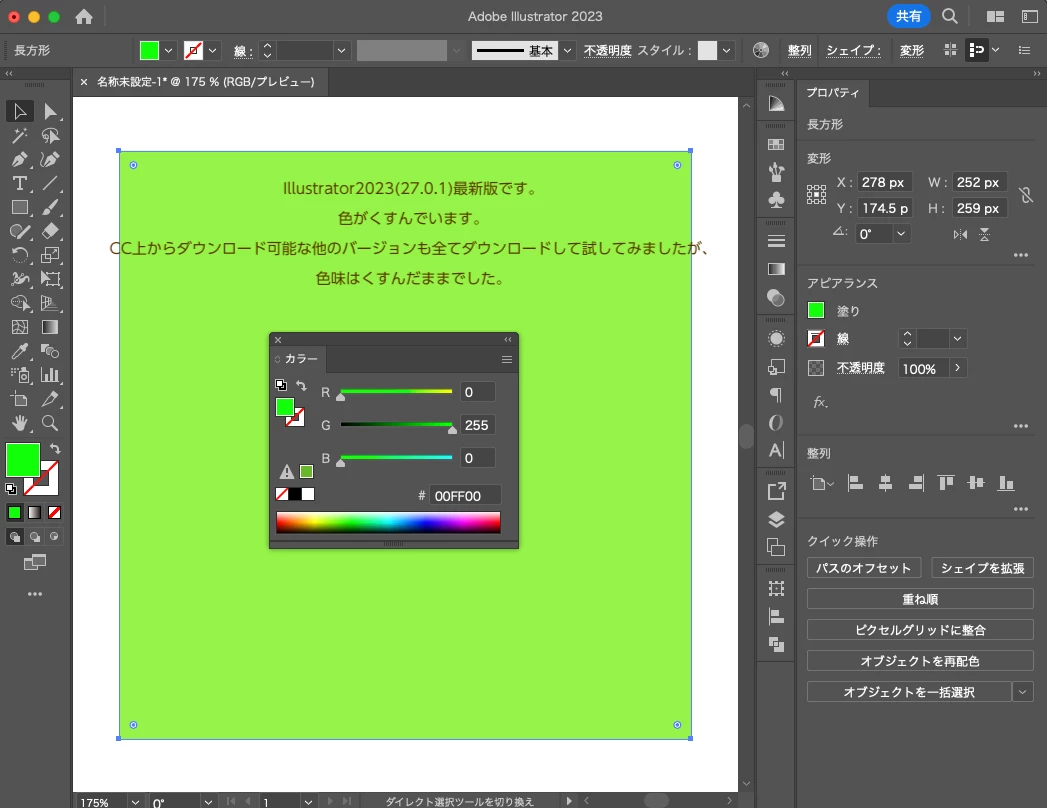
Task: Select the 名称未設定-1 document tab
Action: point(206,81)
